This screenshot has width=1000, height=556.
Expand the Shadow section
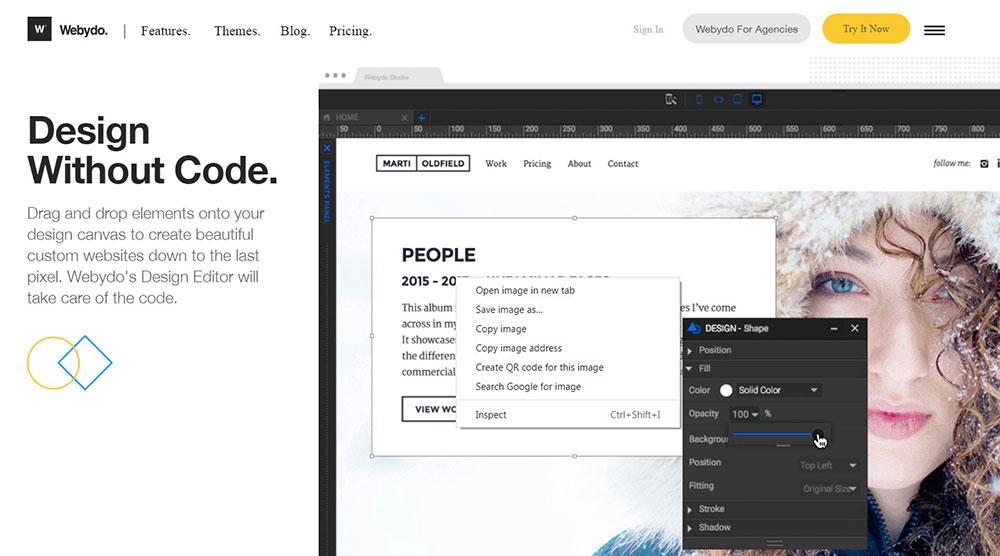click(x=774, y=527)
